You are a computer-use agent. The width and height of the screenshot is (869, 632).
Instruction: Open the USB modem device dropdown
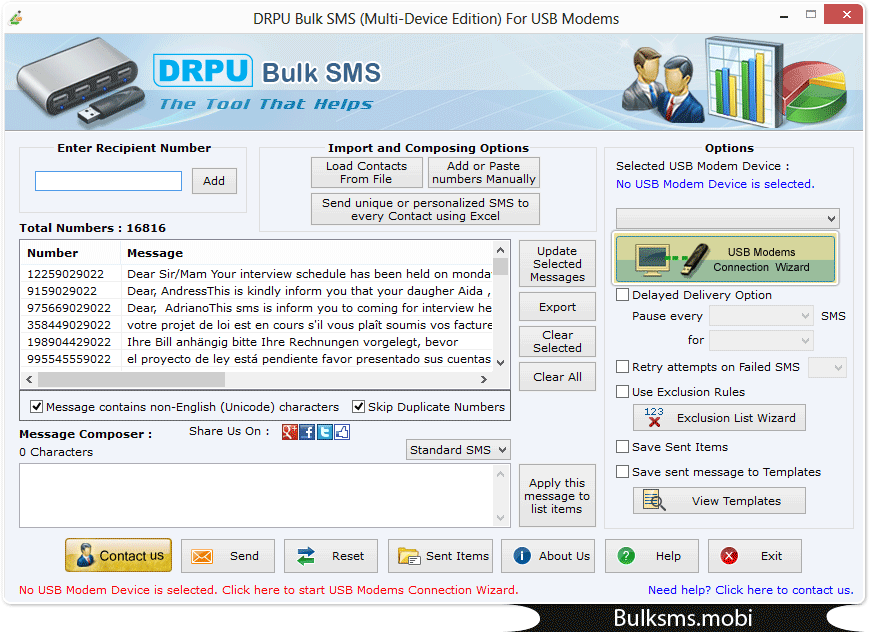(x=728, y=218)
